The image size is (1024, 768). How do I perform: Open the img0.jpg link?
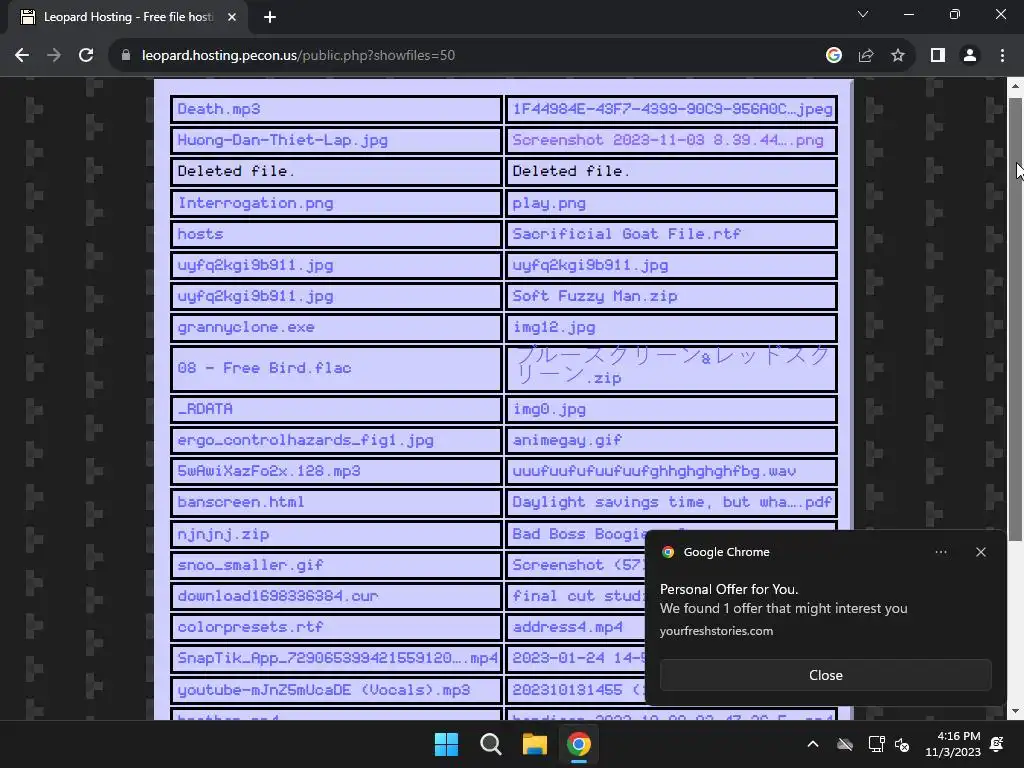(x=549, y=409)
